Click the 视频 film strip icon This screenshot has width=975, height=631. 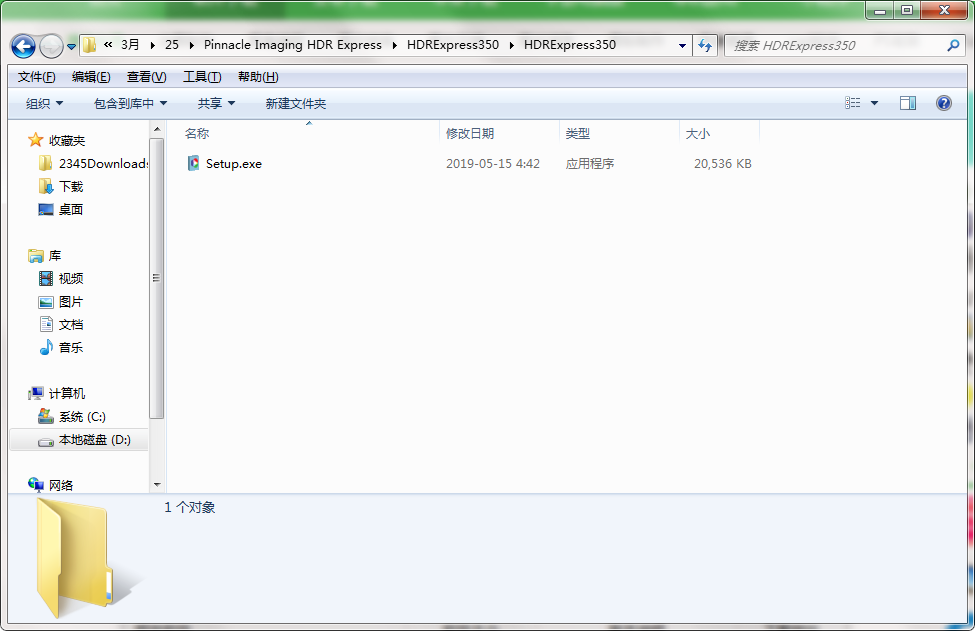tap(45, 279)
